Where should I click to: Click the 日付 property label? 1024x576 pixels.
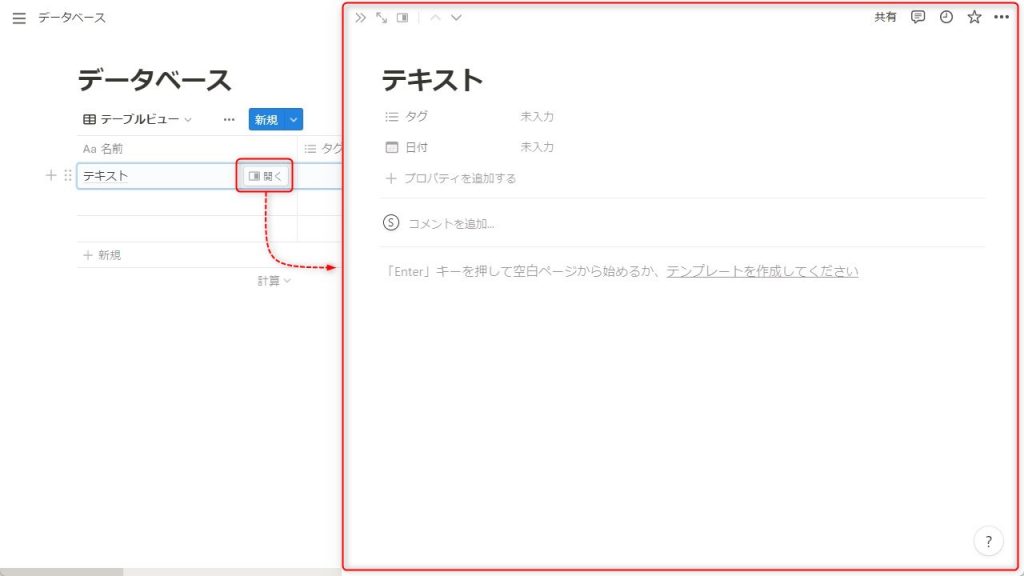click(x=416, y=147)
